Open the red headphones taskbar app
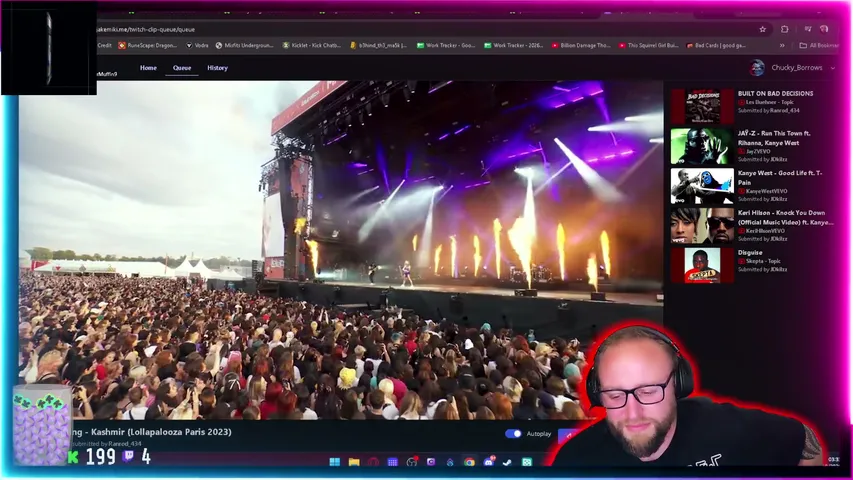The height and width of the screenshot is (480, 853). [373, 462]
